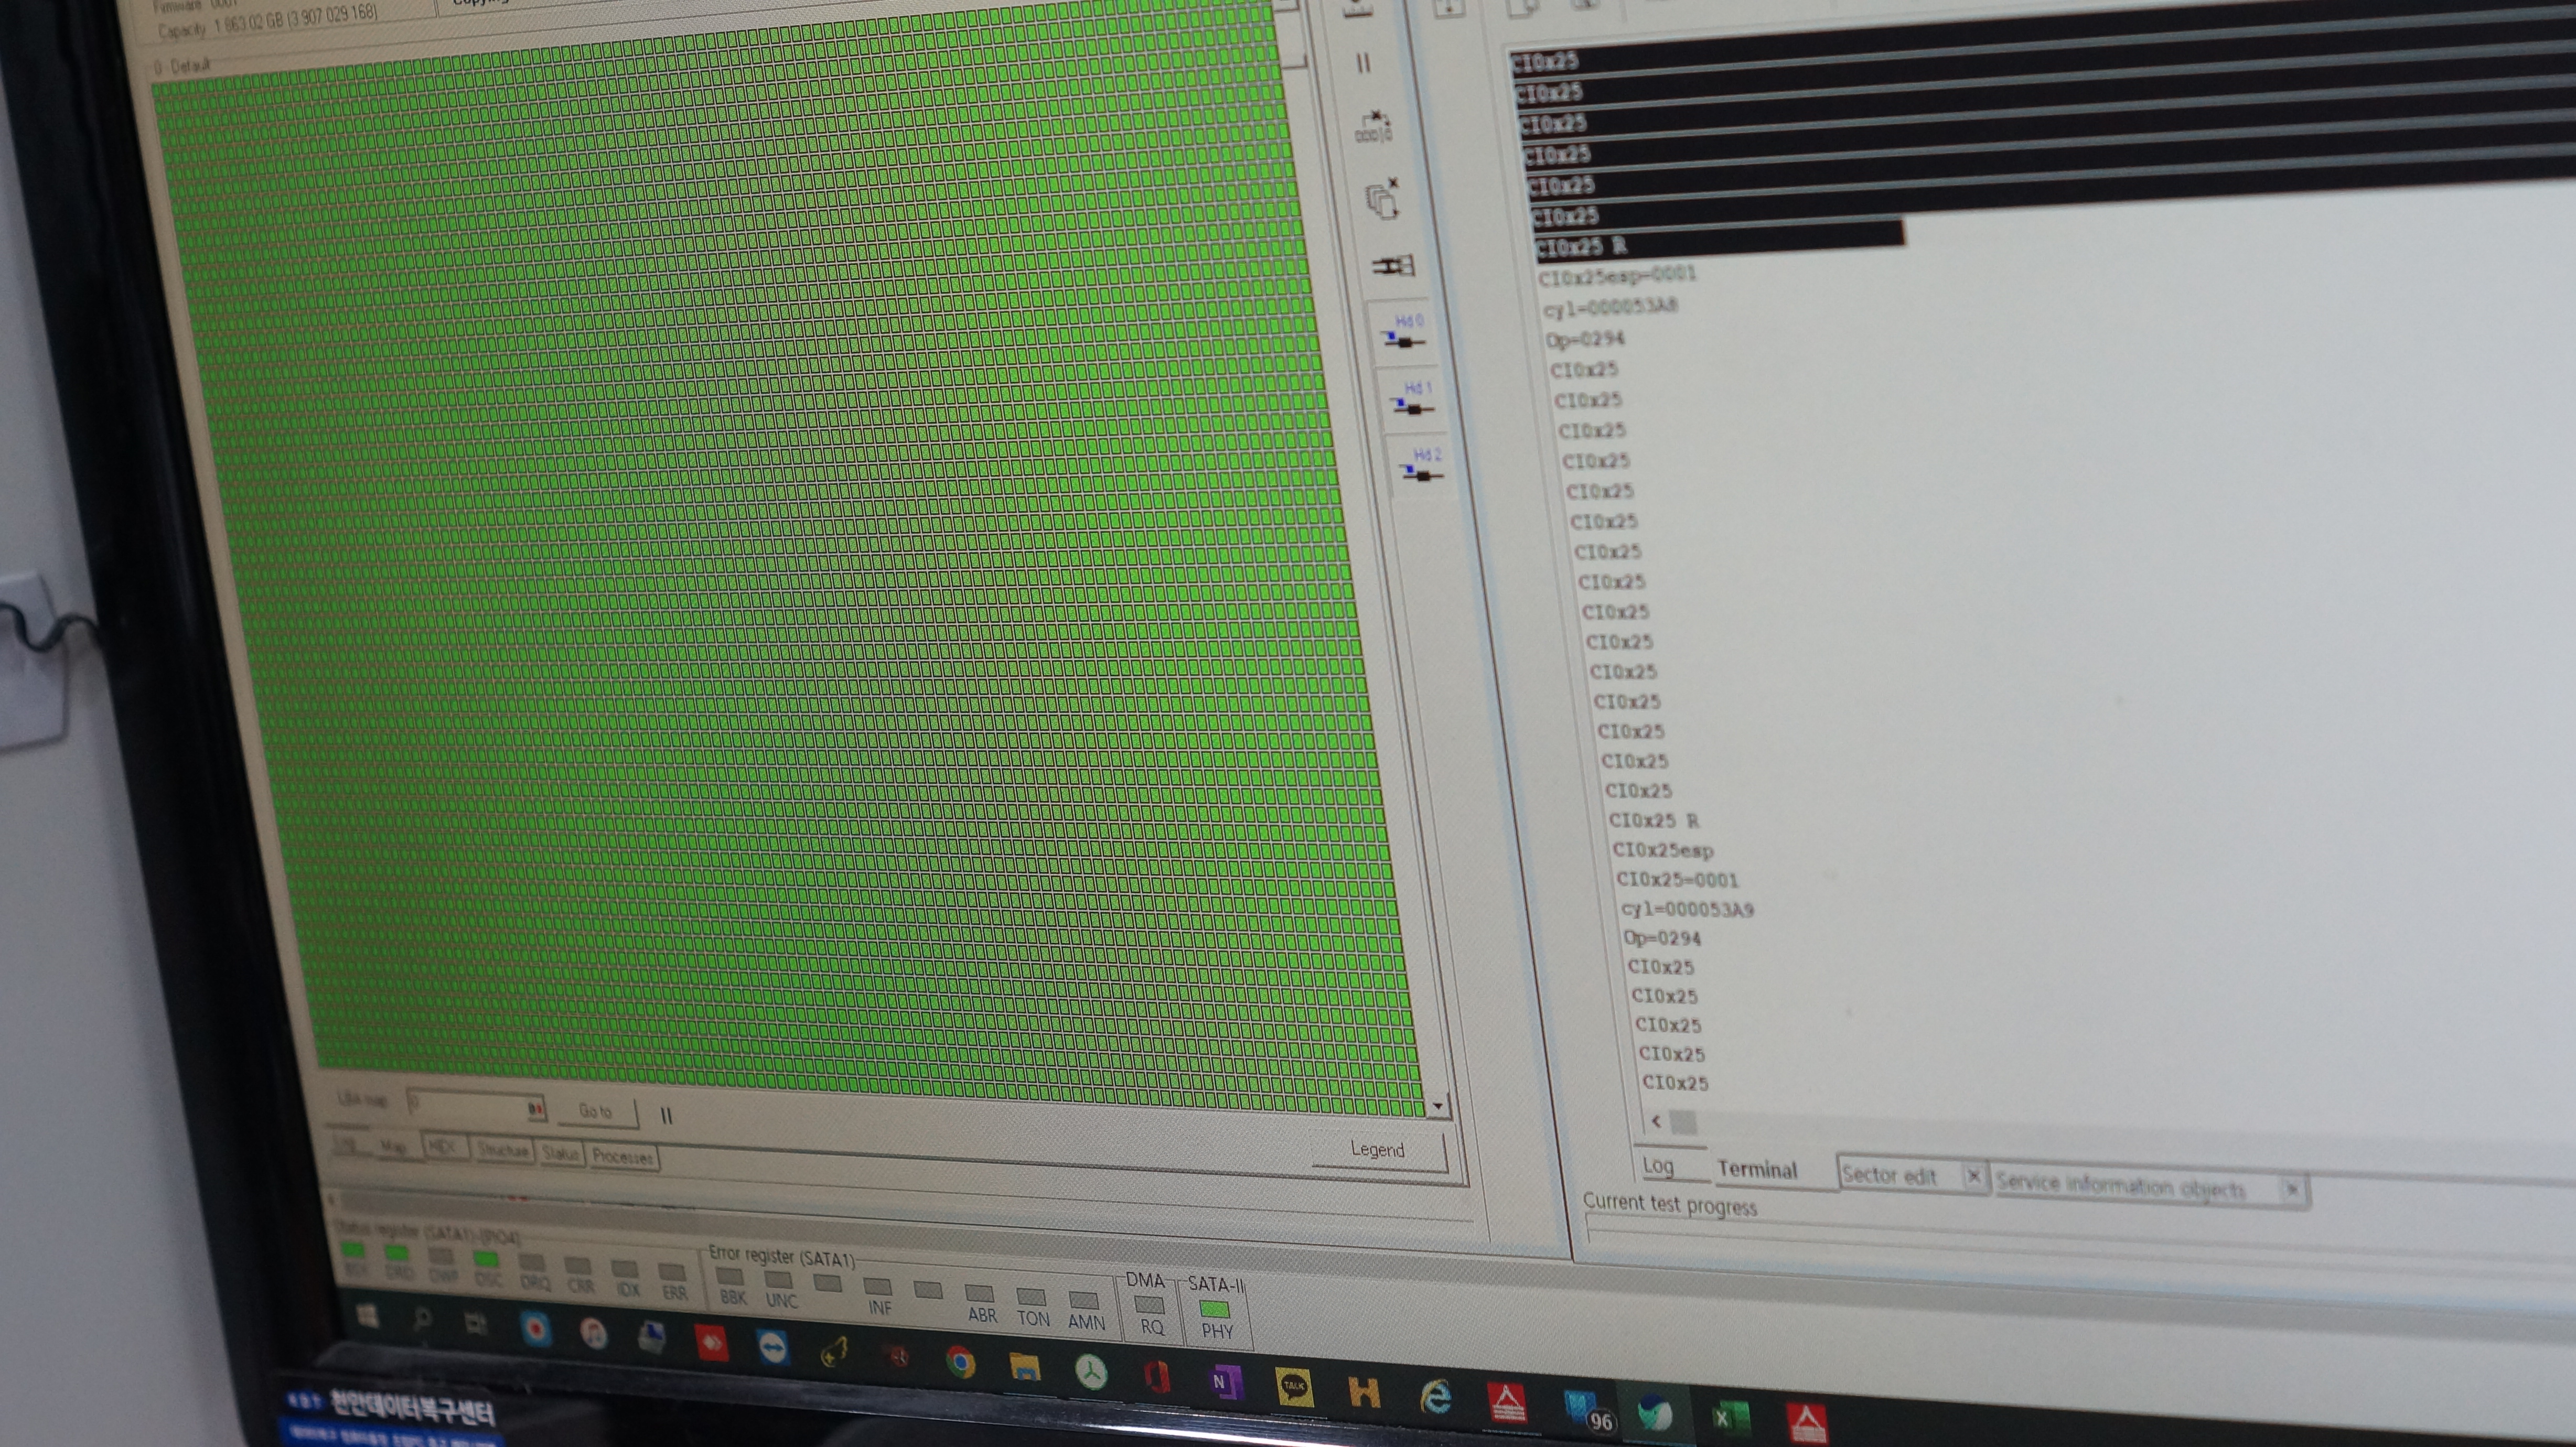Screen dimensions: 2576x1447
Task: Click the sector chain reset icon below pause
Action: pyautogui.click(x=1374, y=128)
